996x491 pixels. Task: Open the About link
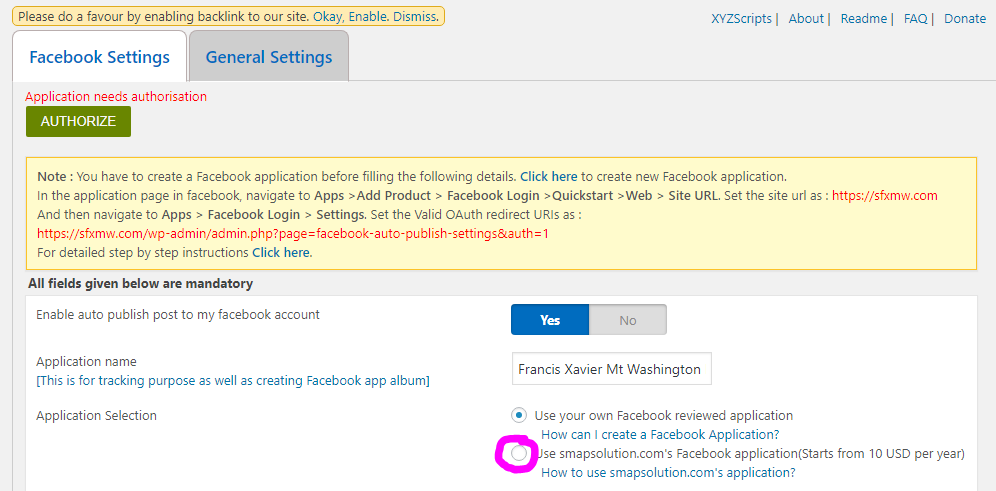tap(805, 18)
